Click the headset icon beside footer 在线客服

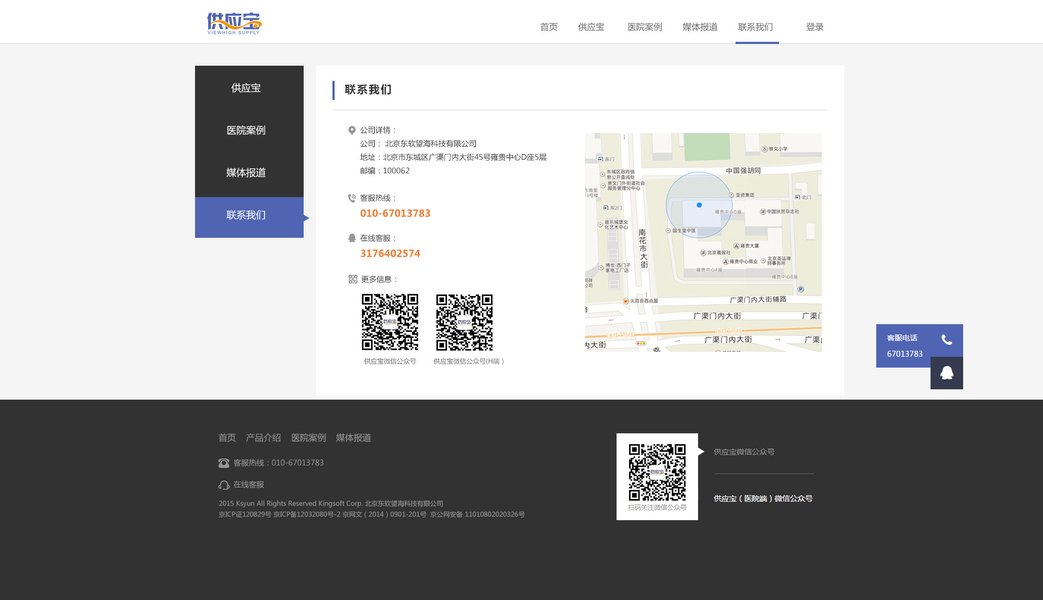click(224, 485)
